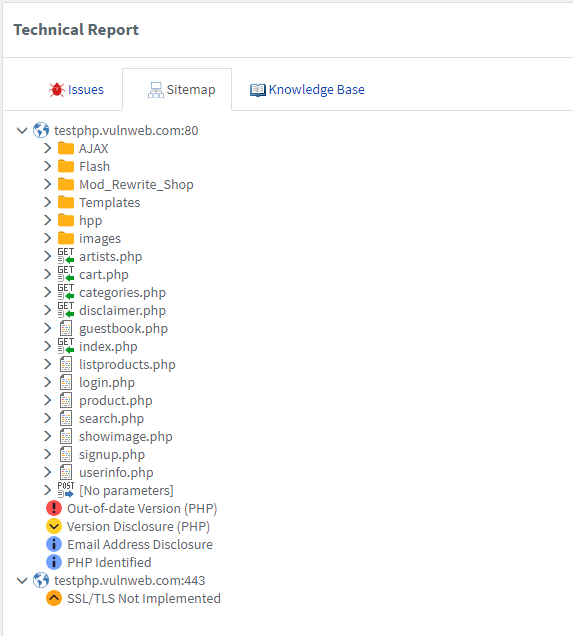Click the POST icon beside [No parameters]
The image size is (573, 636).
(x=66, y=490)
